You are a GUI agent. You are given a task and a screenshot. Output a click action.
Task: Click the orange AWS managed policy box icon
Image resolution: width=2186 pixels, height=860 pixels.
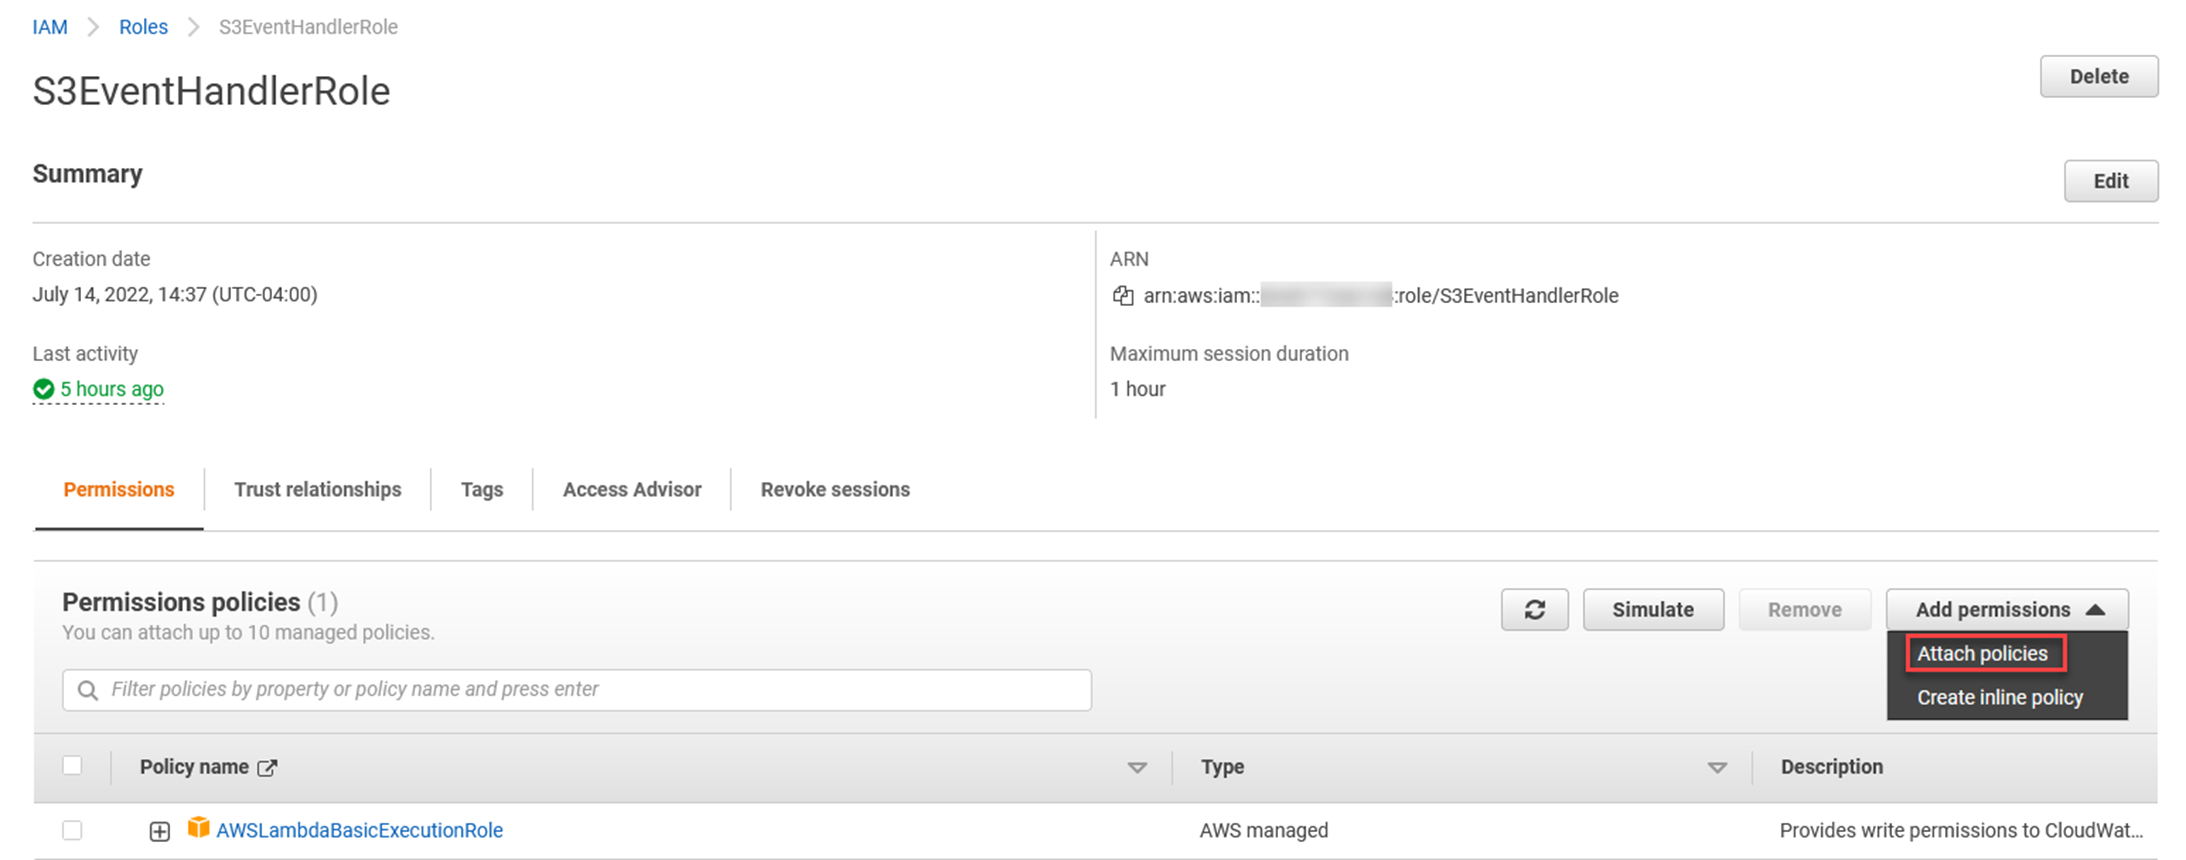pos(198,828)
